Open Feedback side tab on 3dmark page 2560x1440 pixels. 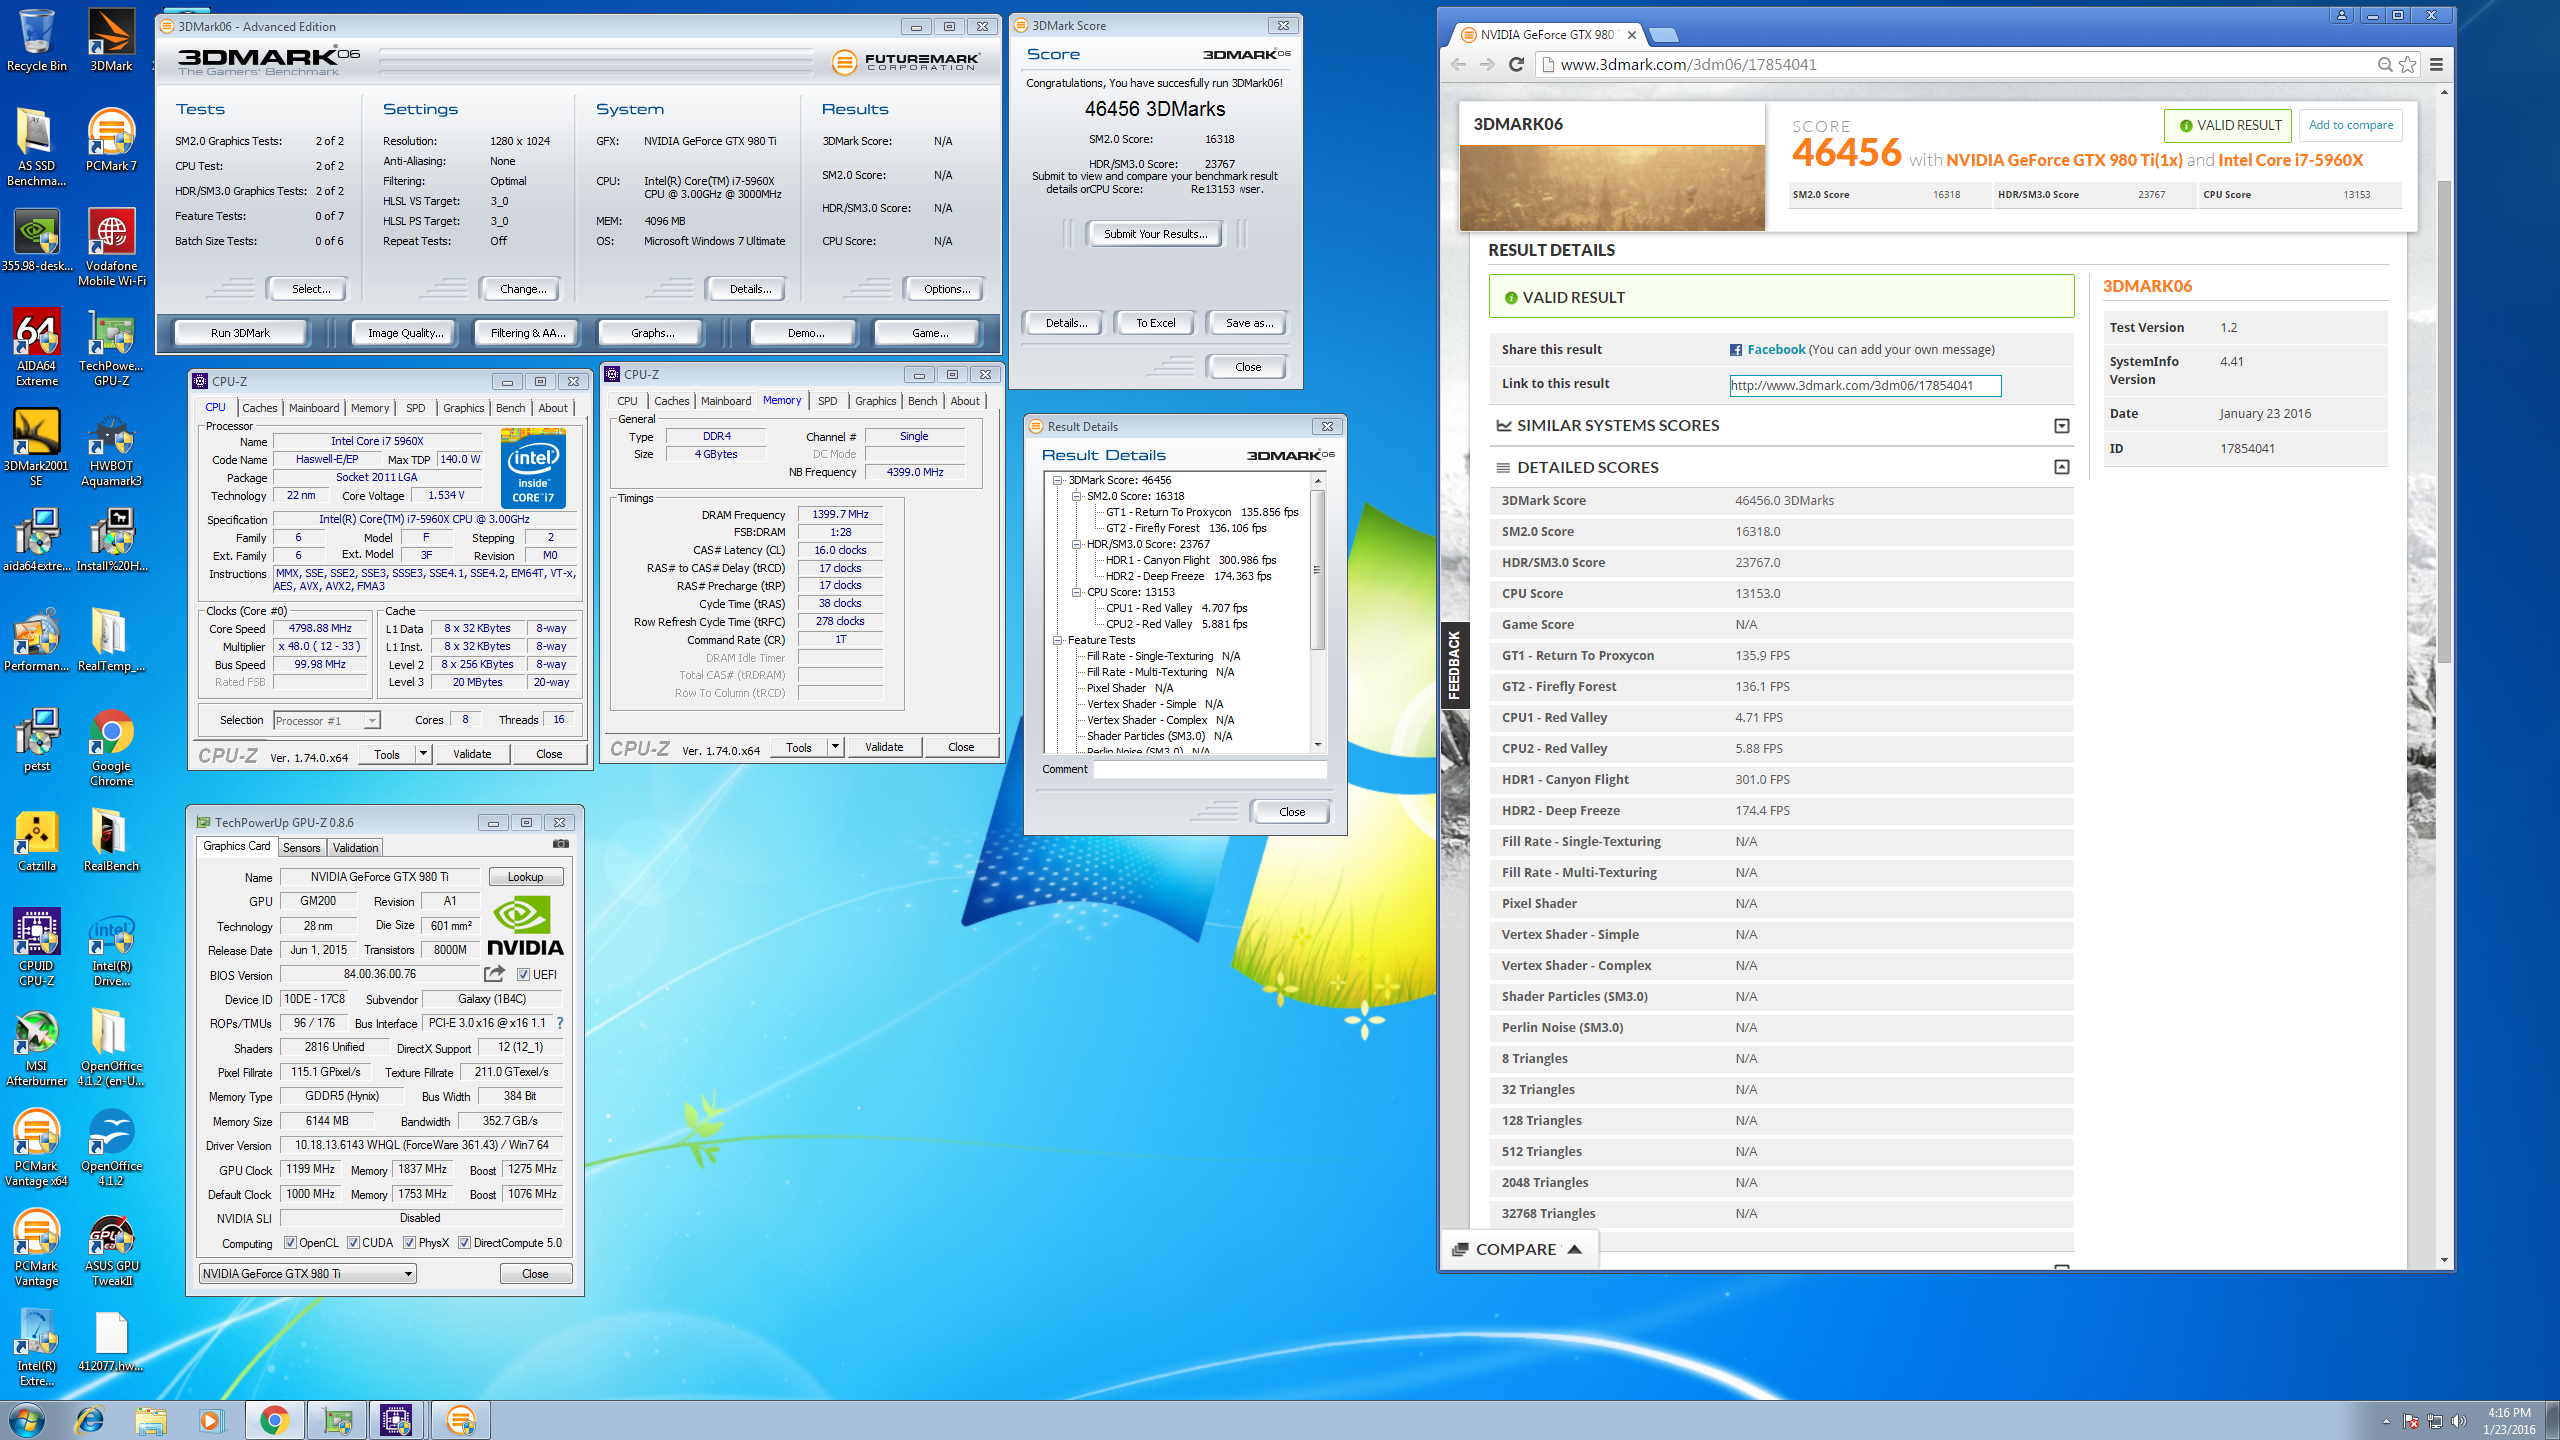pos(1454,664)
